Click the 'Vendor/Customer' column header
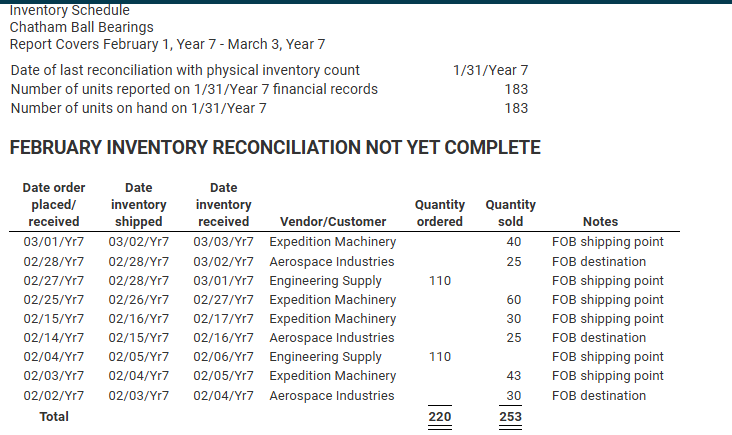This screenshot has width=732, height=435. [x=333, y=221]
